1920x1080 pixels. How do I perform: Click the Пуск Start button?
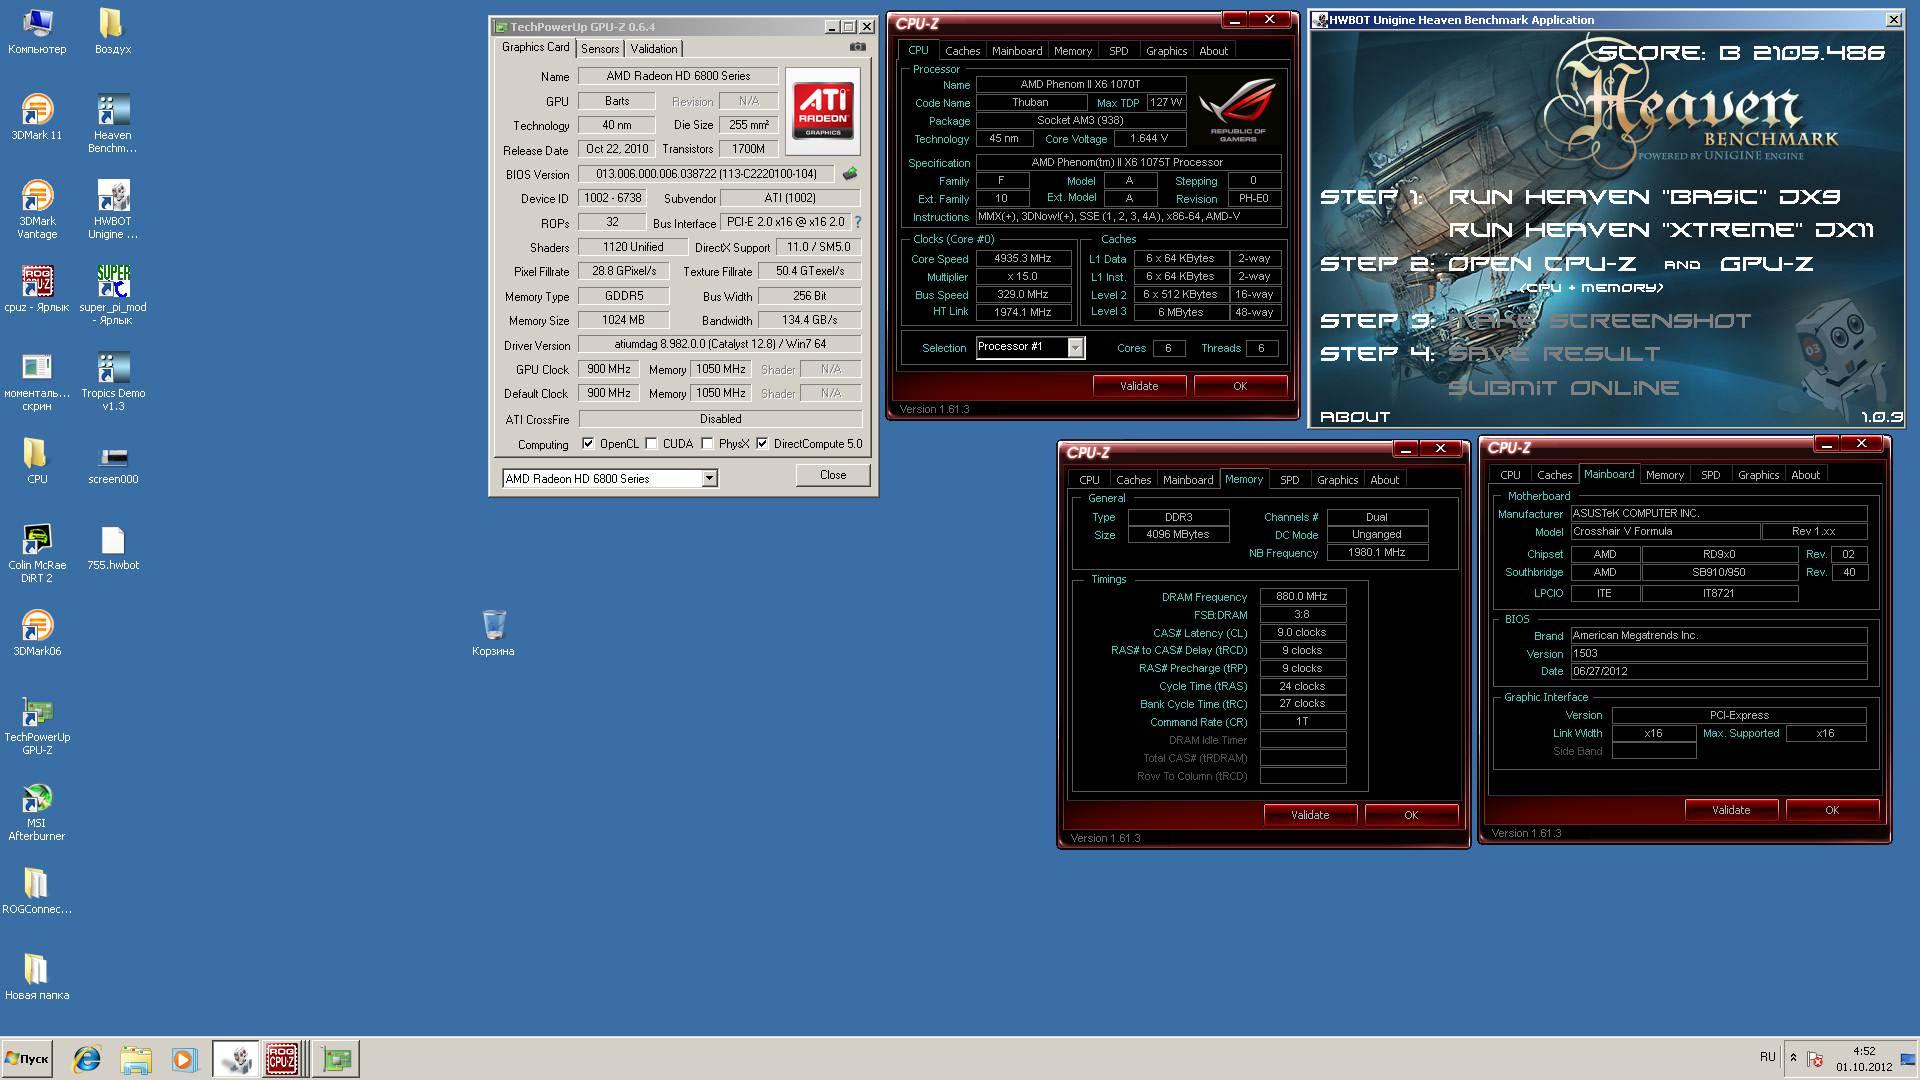(27, 1059)
